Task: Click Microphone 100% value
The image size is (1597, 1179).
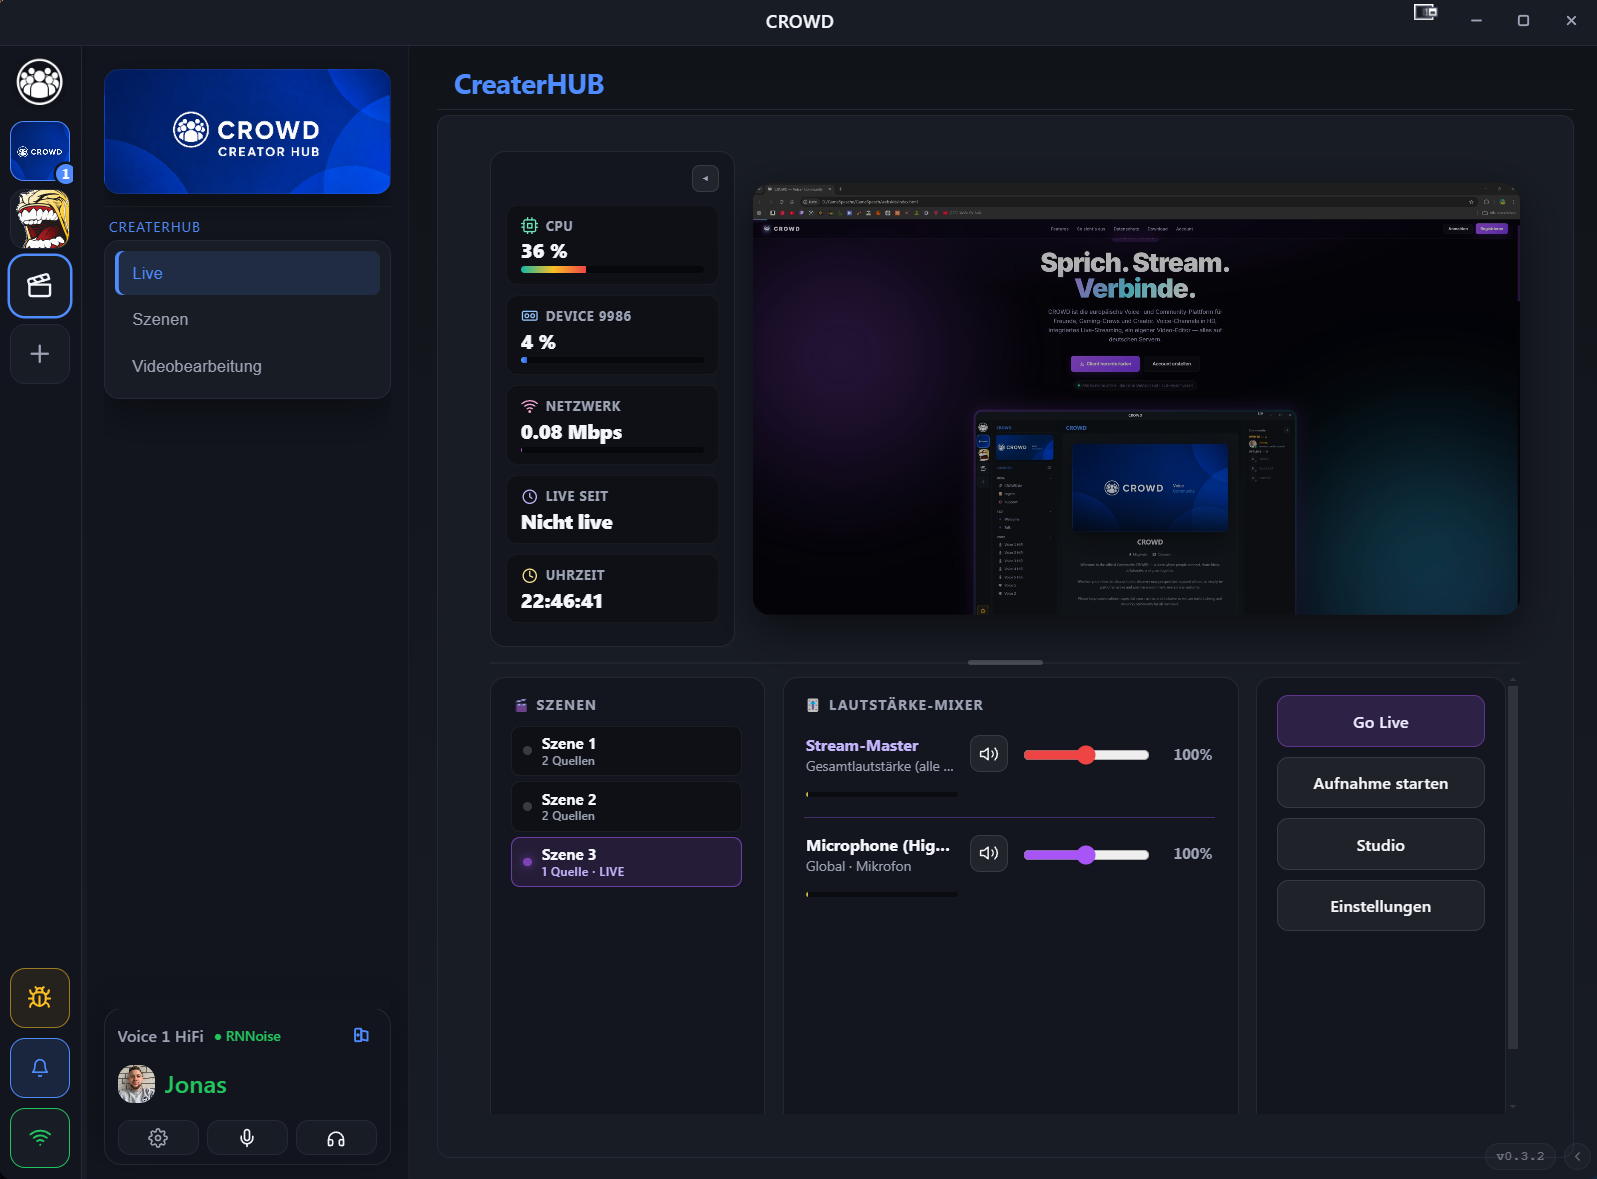Action: pyautogui.click(x=1192, y=854)
